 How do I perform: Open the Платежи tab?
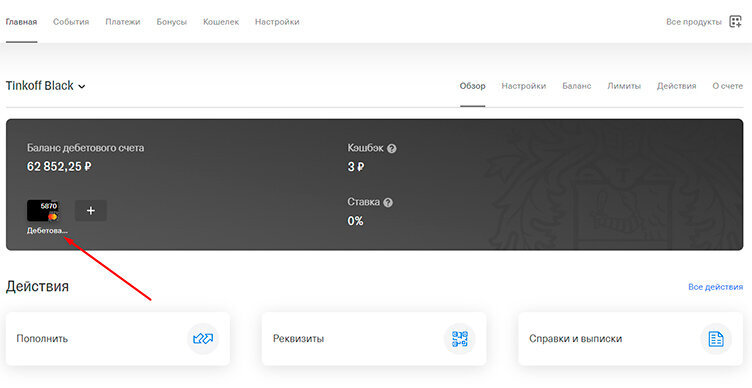(x=123, y=22)
